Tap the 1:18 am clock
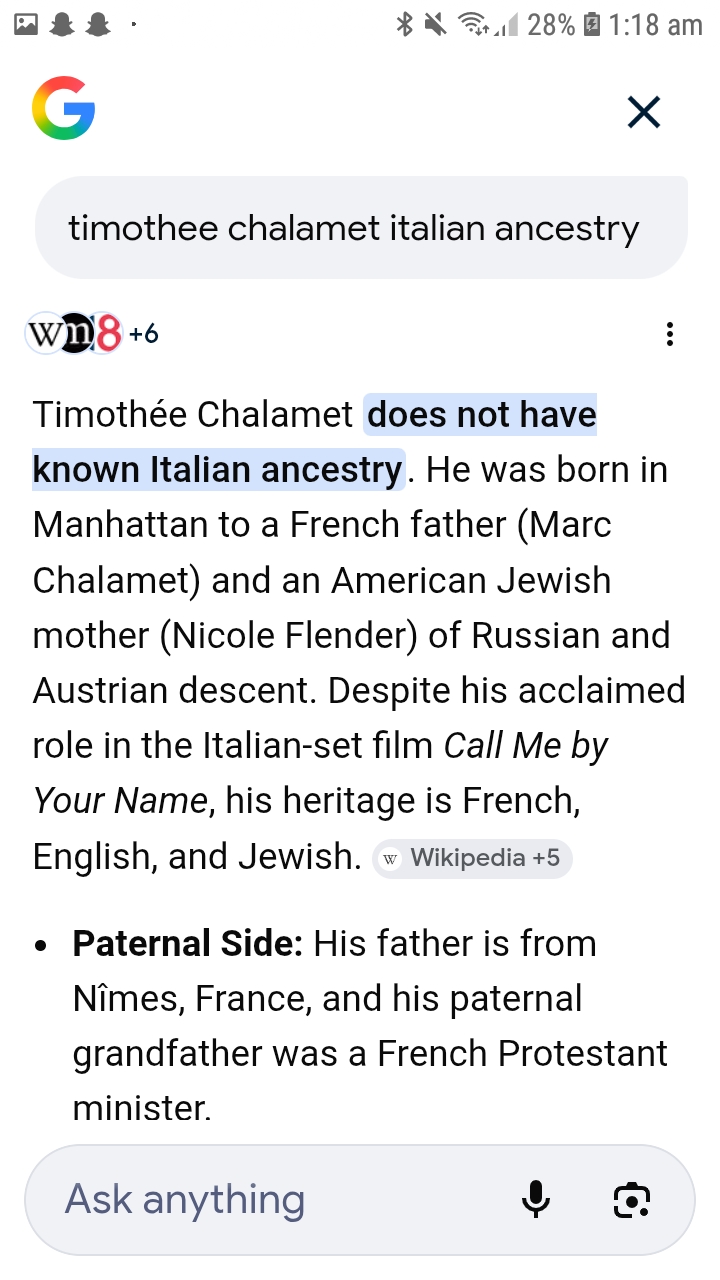This screenshot has height=1280, width=720. pos(655,25)
